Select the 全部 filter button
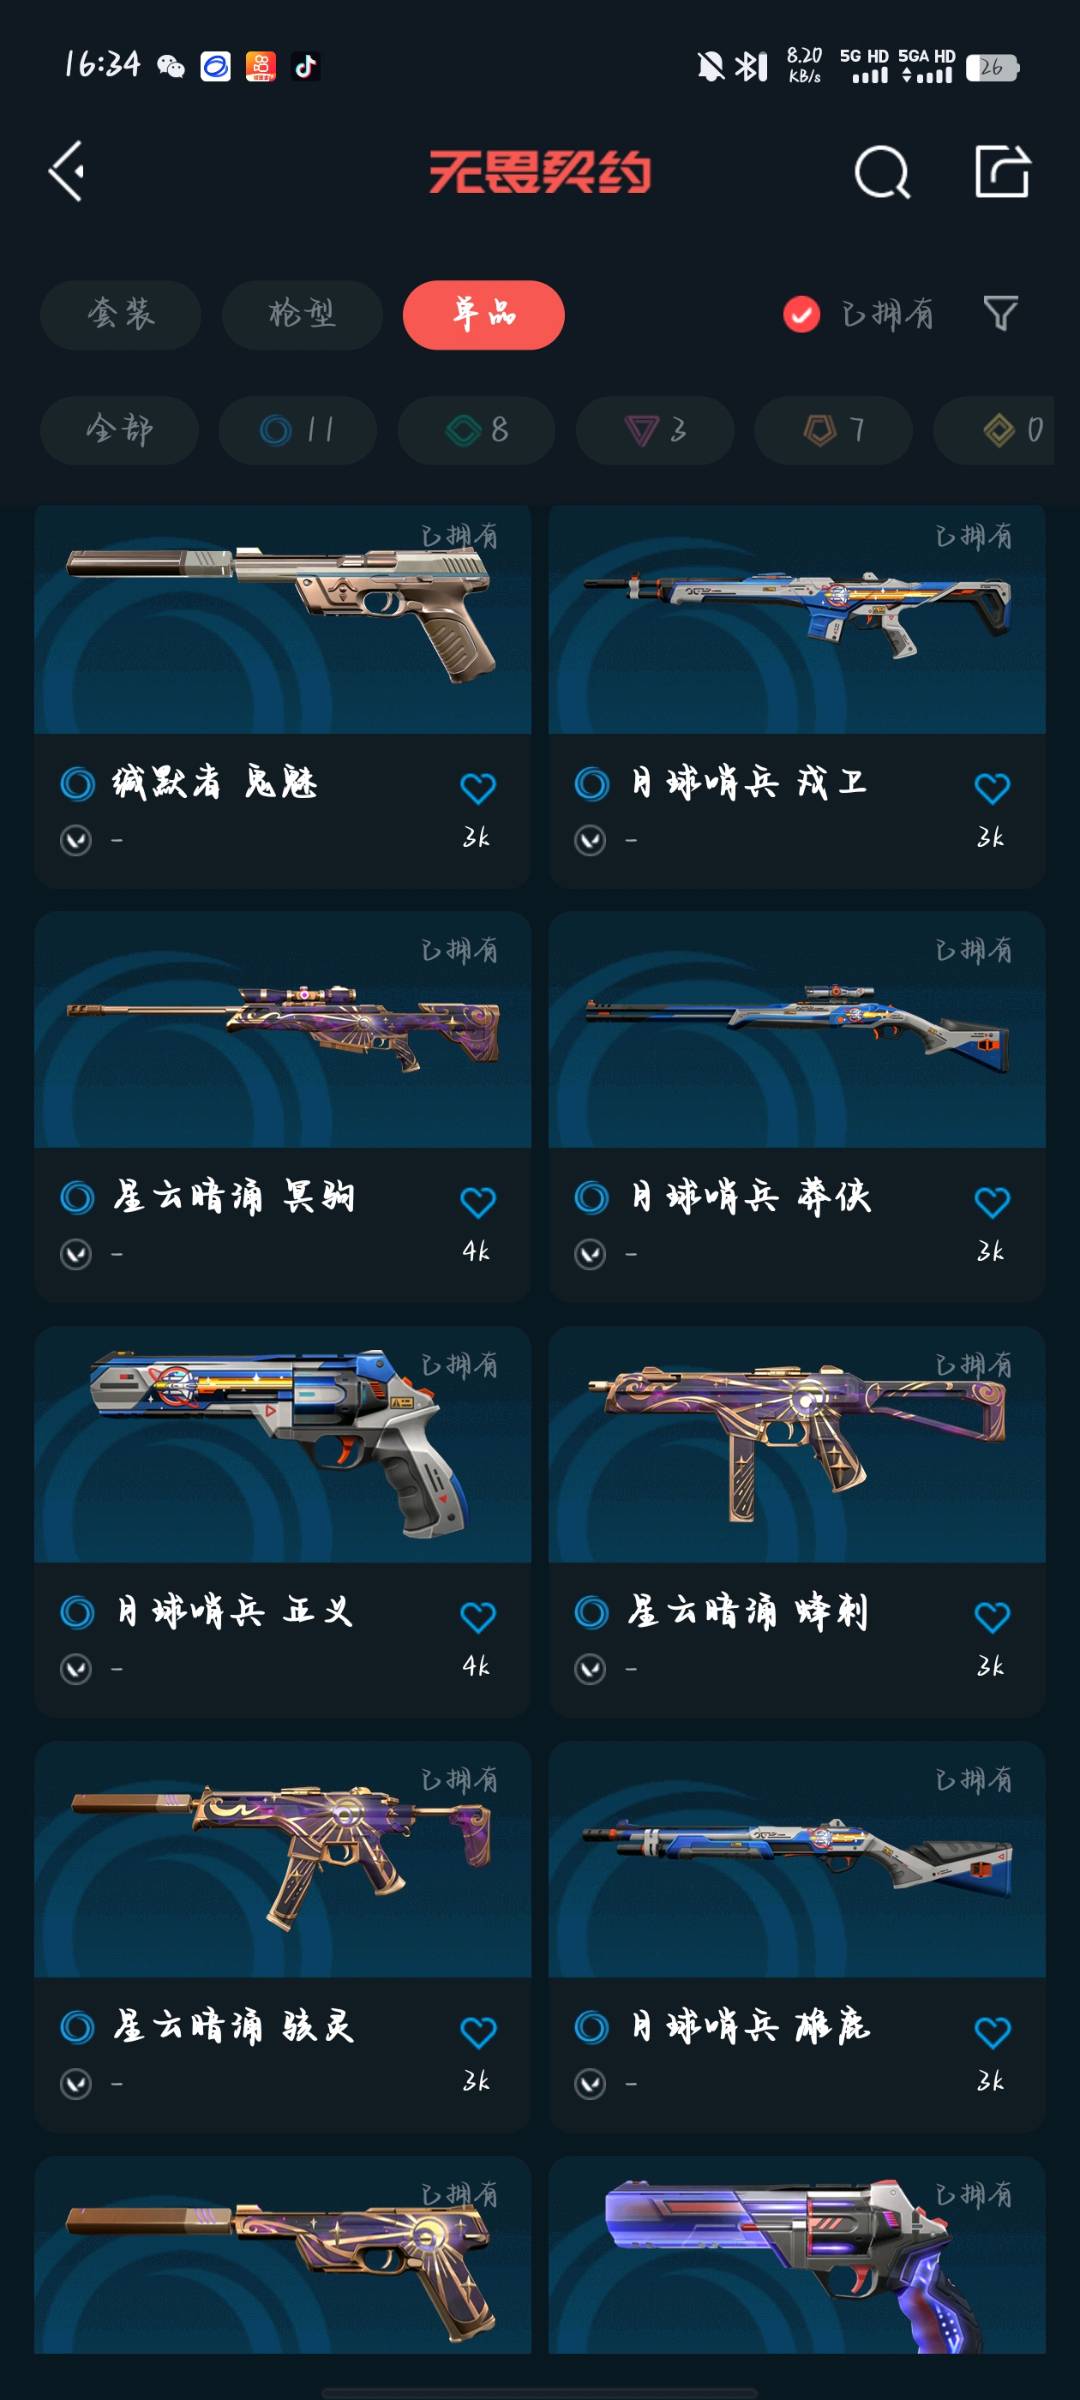Image resolution: width=1080 pixels, height=2400 pixels. click(x=119, y=430)
